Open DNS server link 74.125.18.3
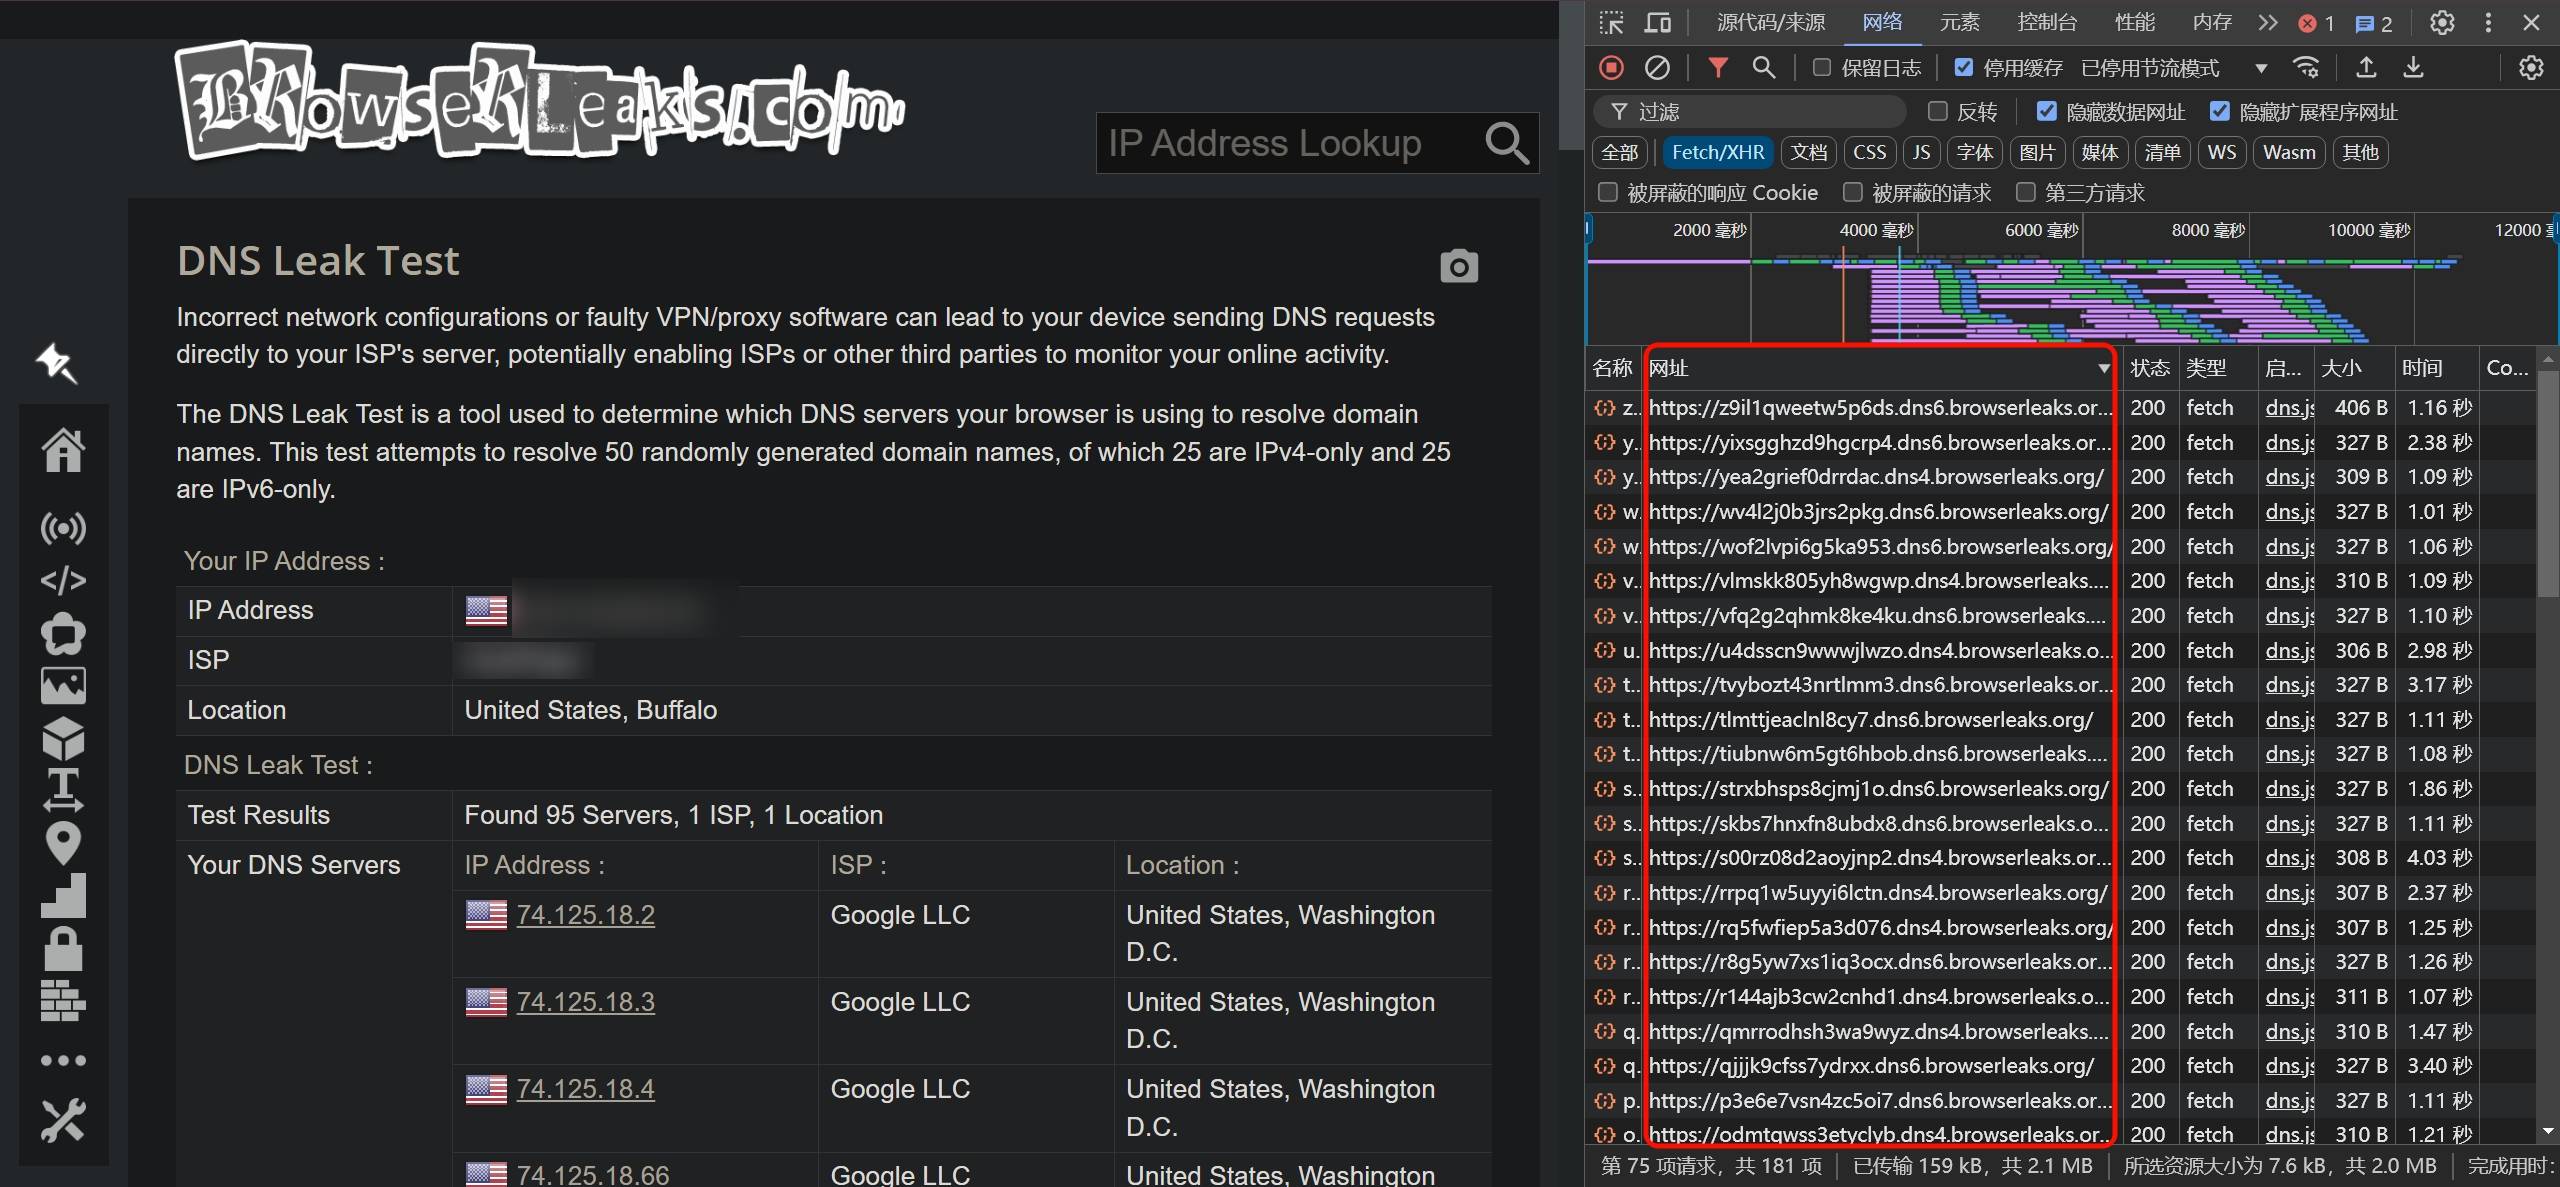Screen dimensions: 2560x1187 click(585, 1002)
